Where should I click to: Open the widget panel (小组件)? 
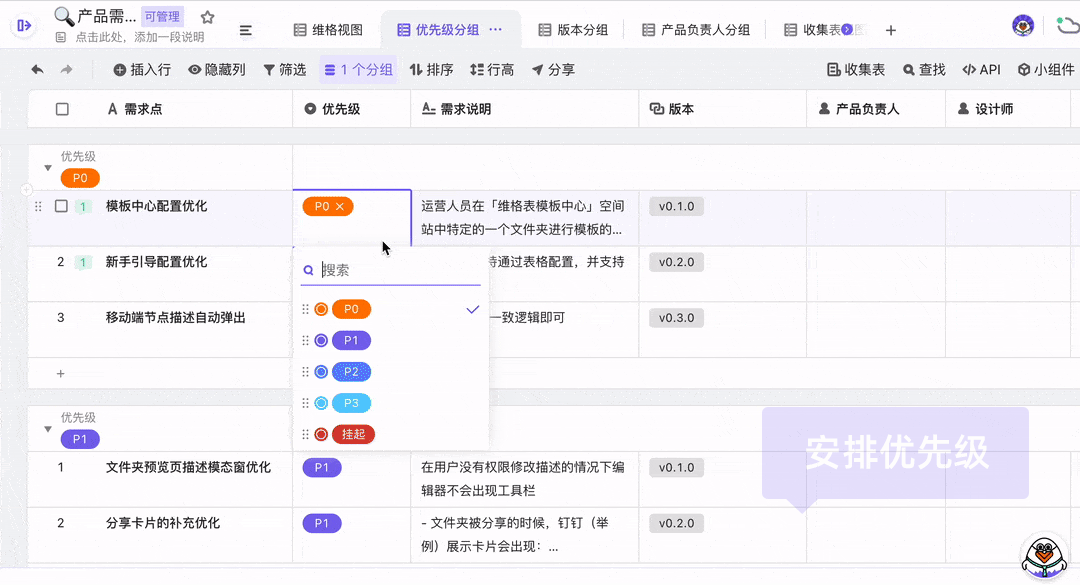(x=1046, y=70)
